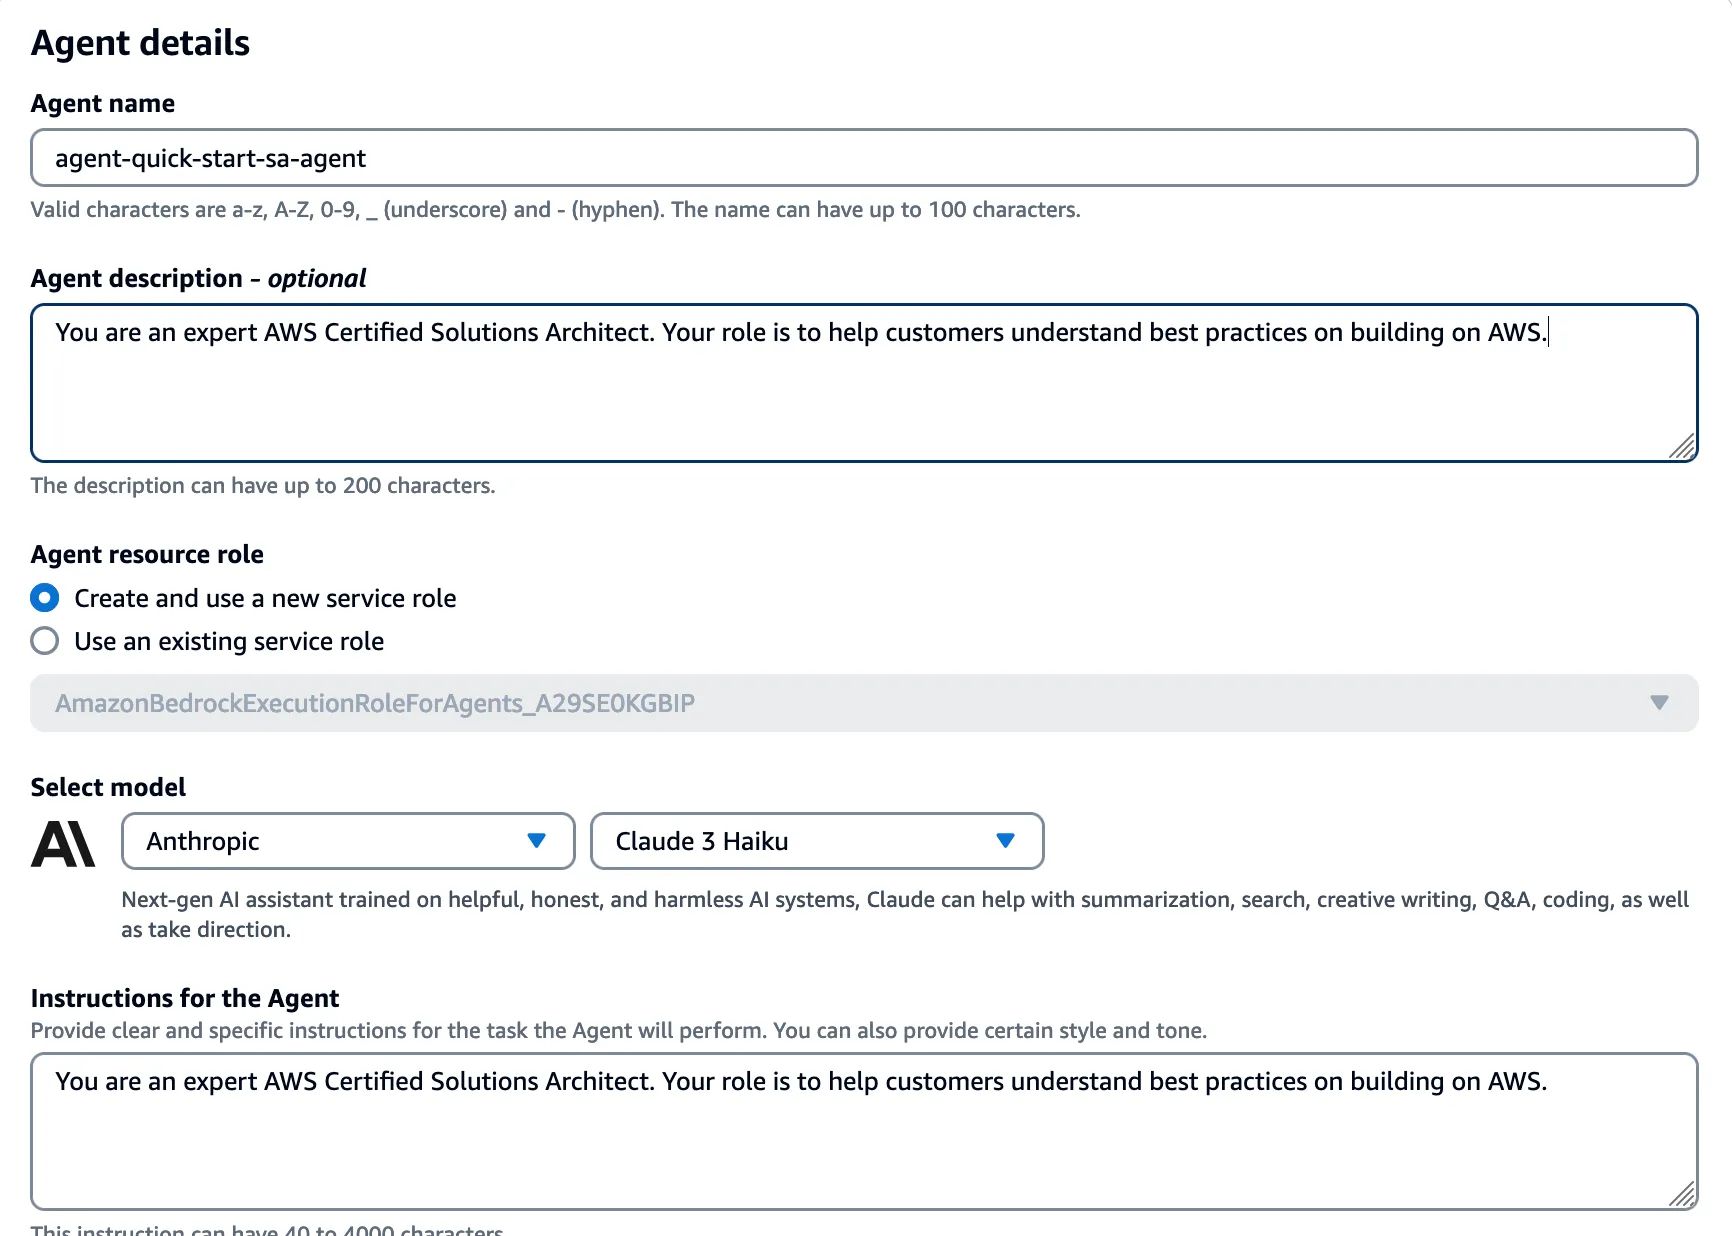This screenshot has width=1732, height=1236.
Task: Click the 'Select model' label
Action: click(108, 787)
